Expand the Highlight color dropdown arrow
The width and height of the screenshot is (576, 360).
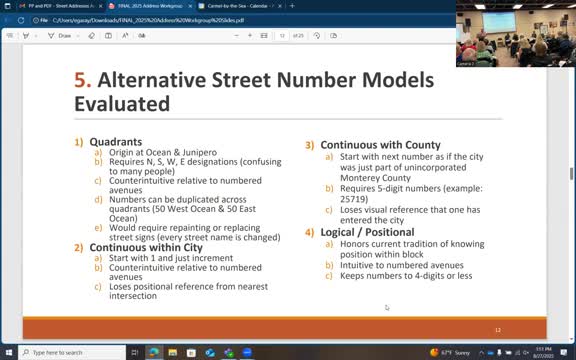[36, 36]
